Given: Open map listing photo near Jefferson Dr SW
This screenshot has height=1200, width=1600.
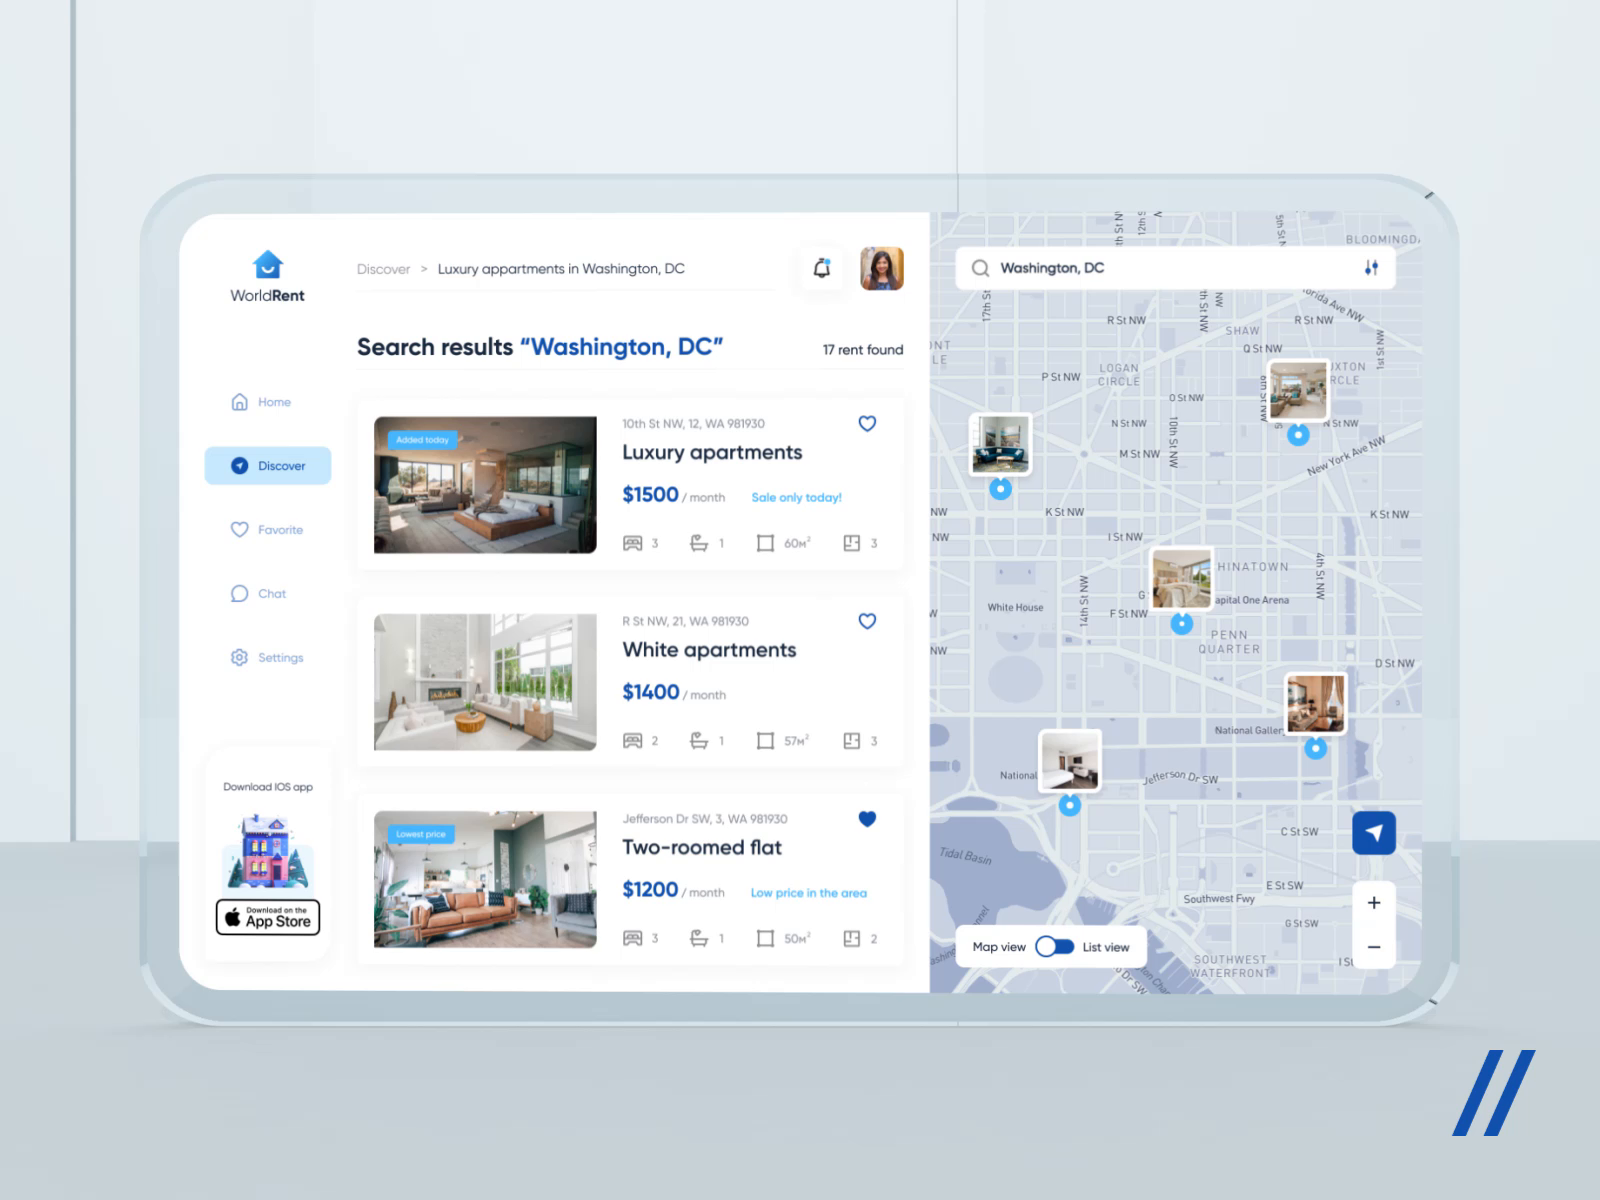Looking at the screenshot, I should (x=1070, y=761).
